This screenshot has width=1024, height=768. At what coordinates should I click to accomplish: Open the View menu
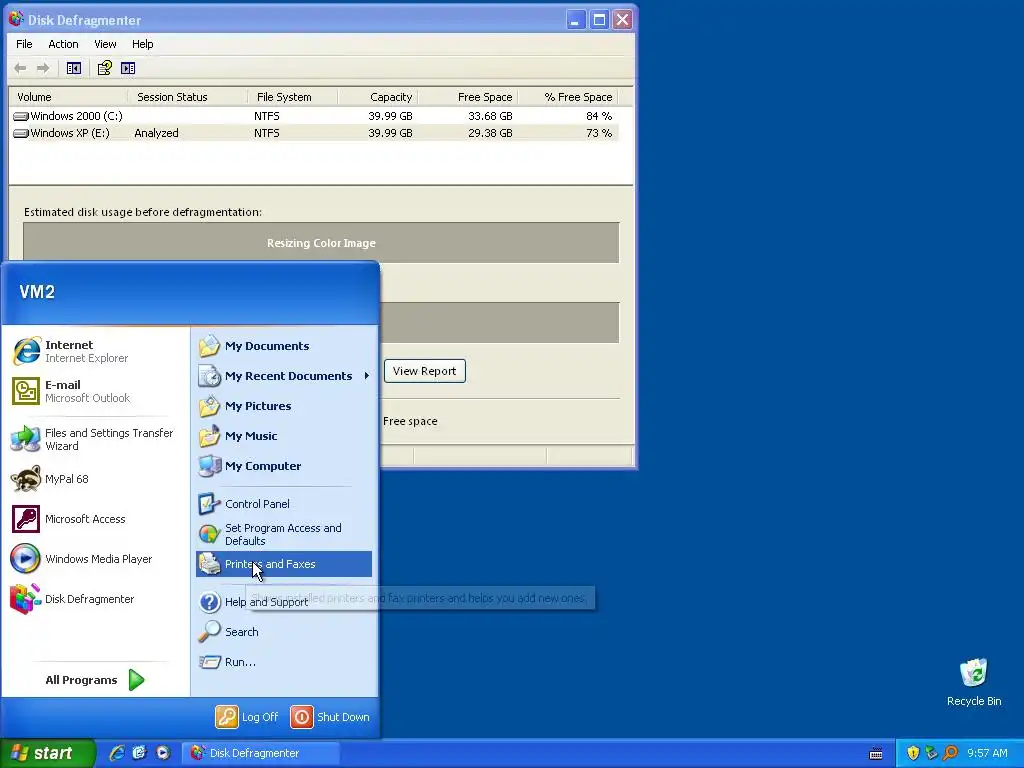[x=105, y=44]
